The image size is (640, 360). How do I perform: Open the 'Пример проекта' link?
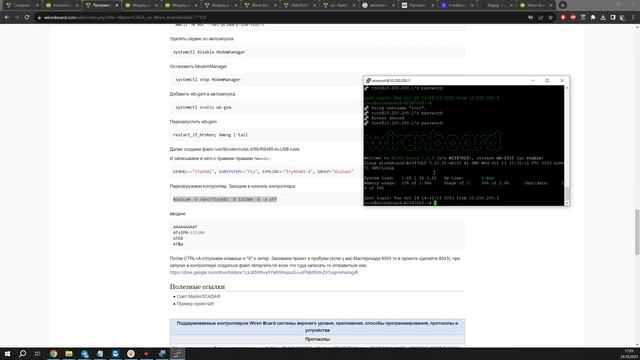[195, 304]
